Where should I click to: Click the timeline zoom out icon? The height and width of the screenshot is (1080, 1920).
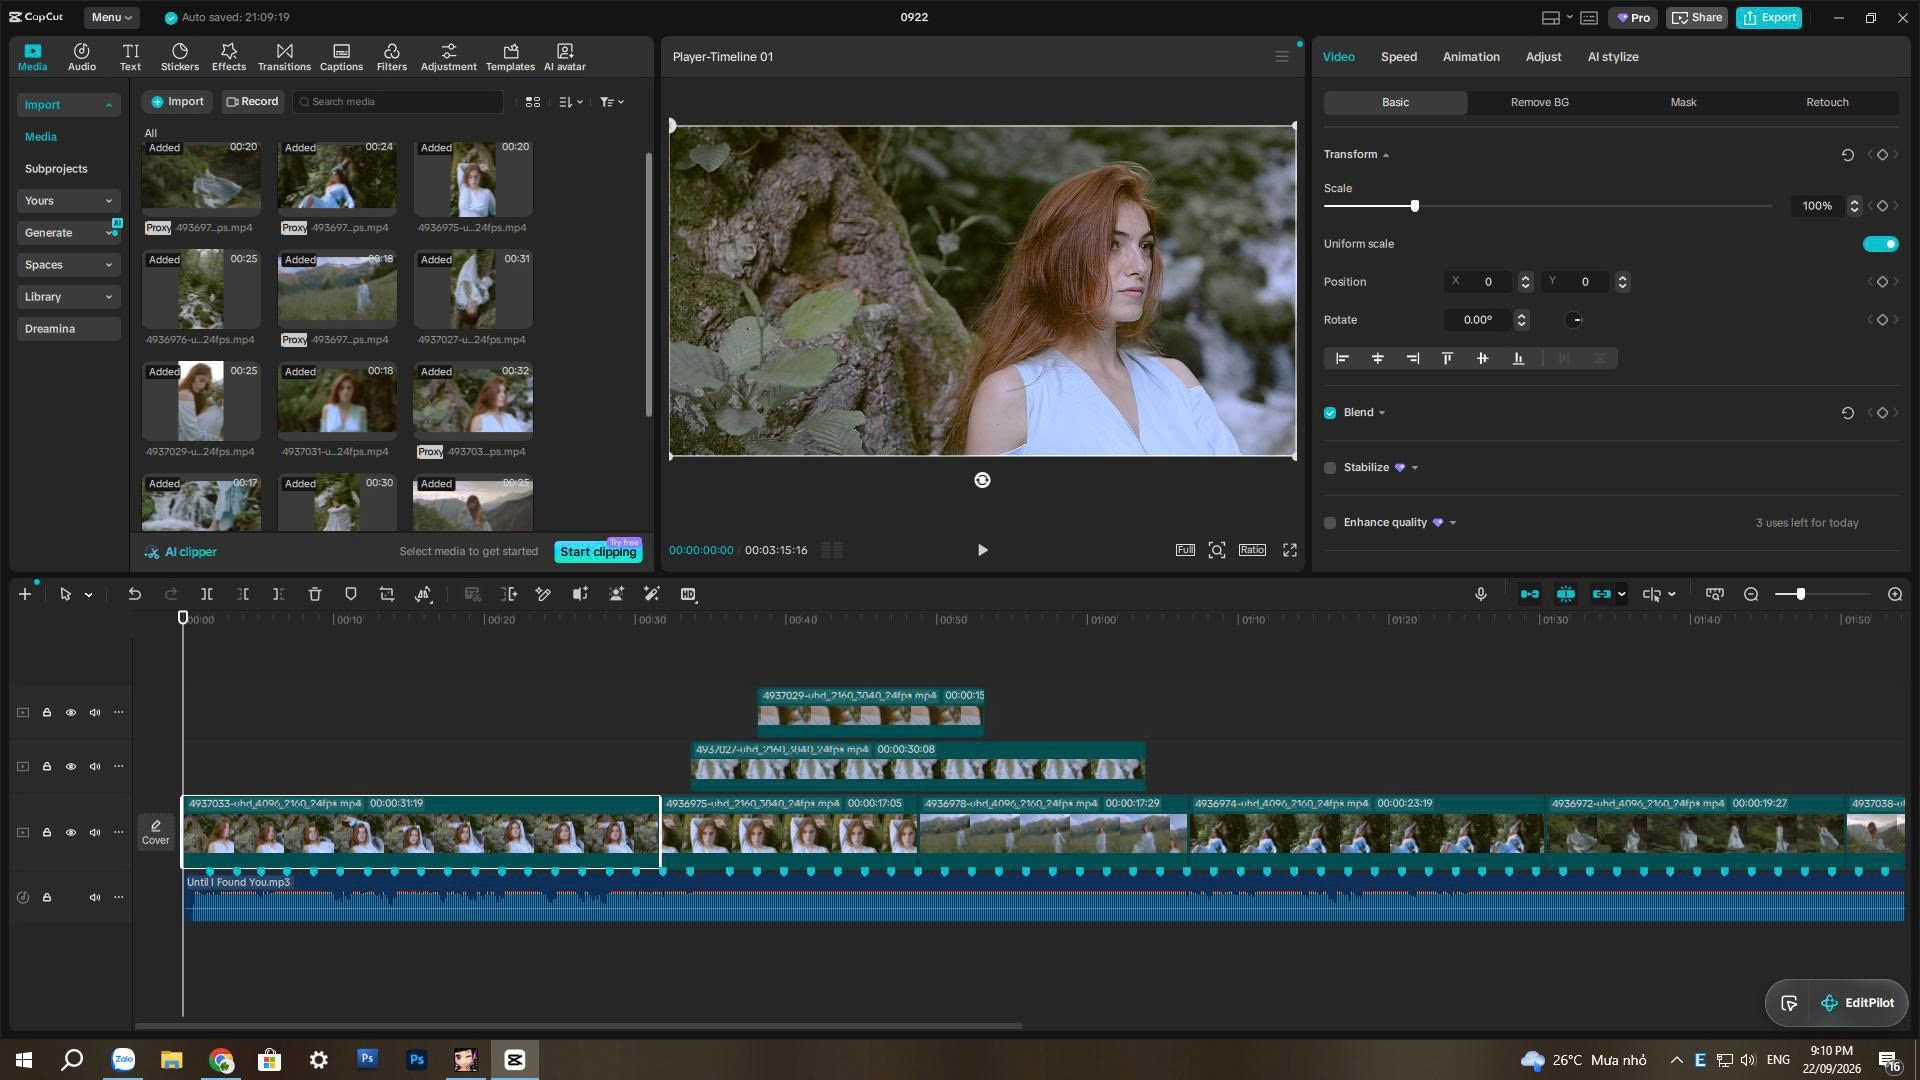click(1751, 594)
